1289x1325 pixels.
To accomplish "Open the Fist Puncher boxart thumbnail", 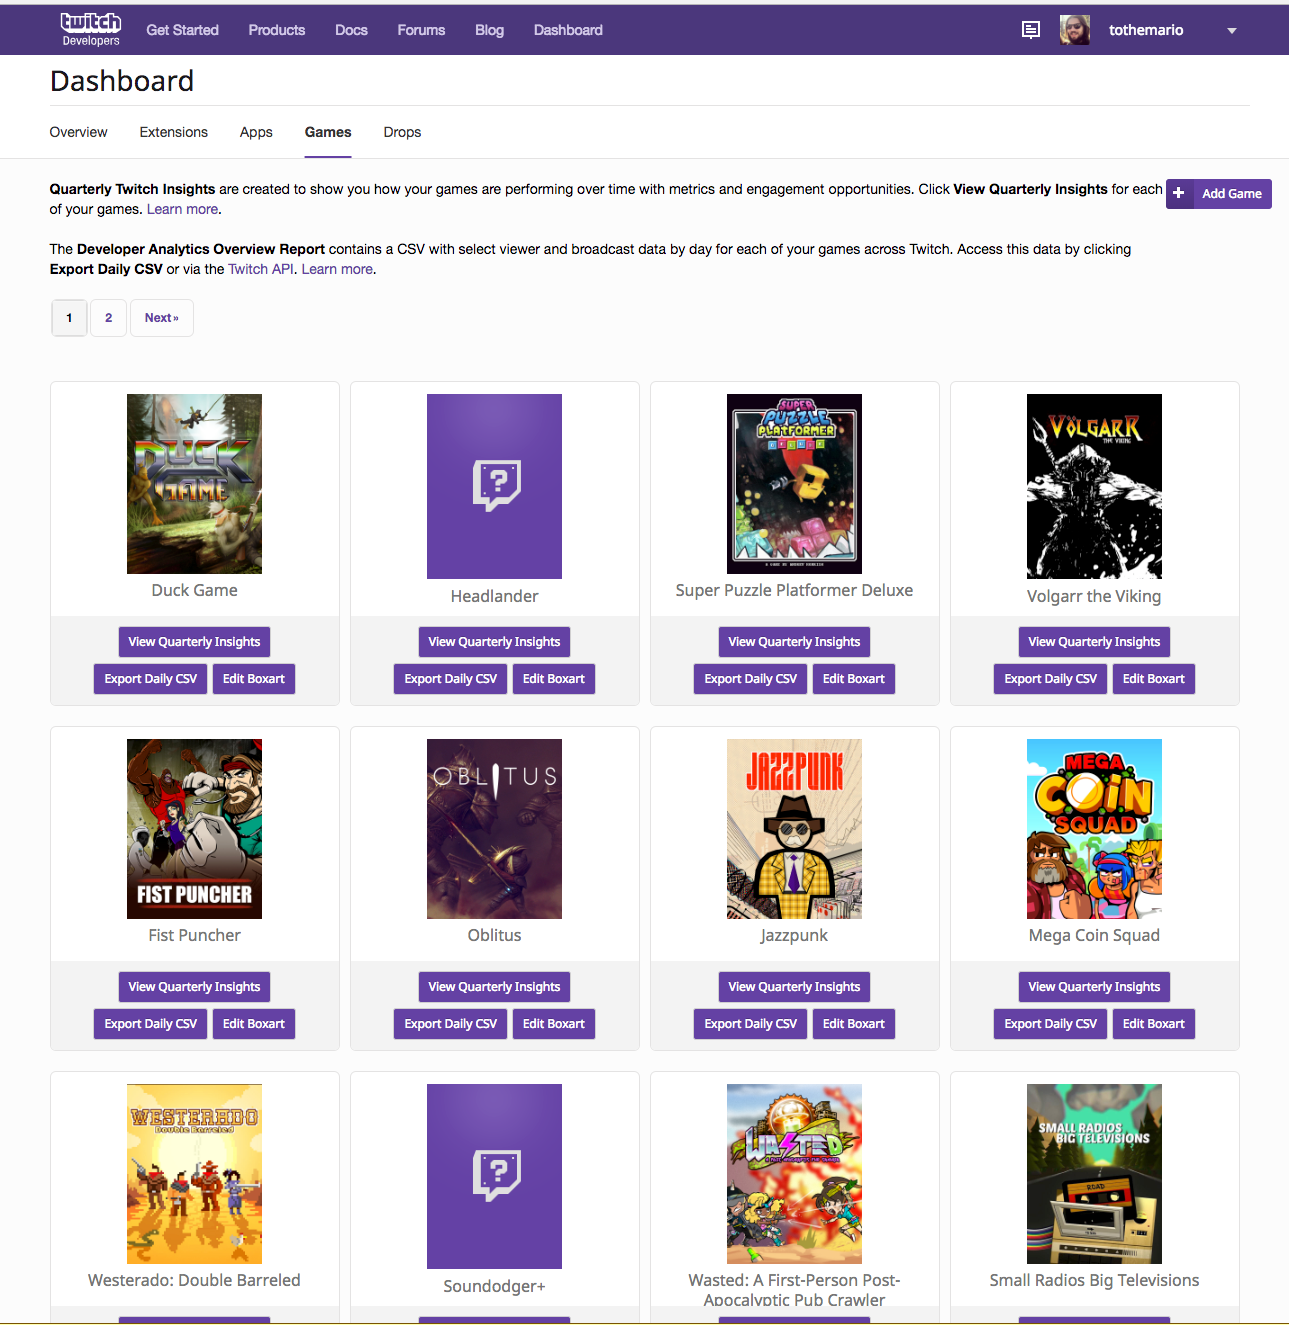I will tap(194, 829).
